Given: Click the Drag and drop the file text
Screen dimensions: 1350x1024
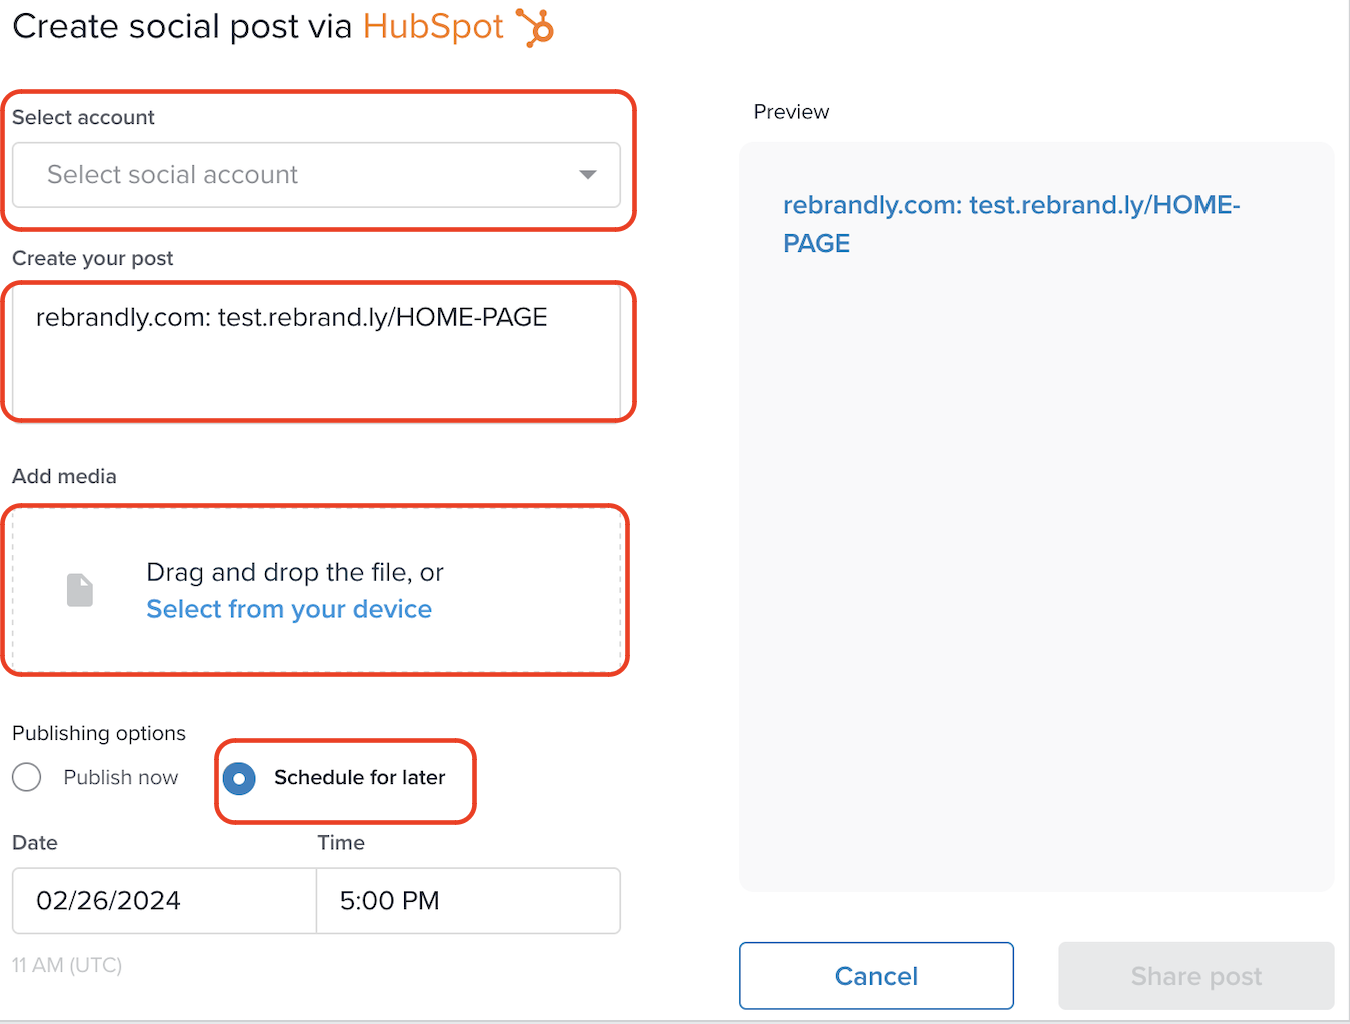Looking at the screenshot, I should (x=295, y=572).
